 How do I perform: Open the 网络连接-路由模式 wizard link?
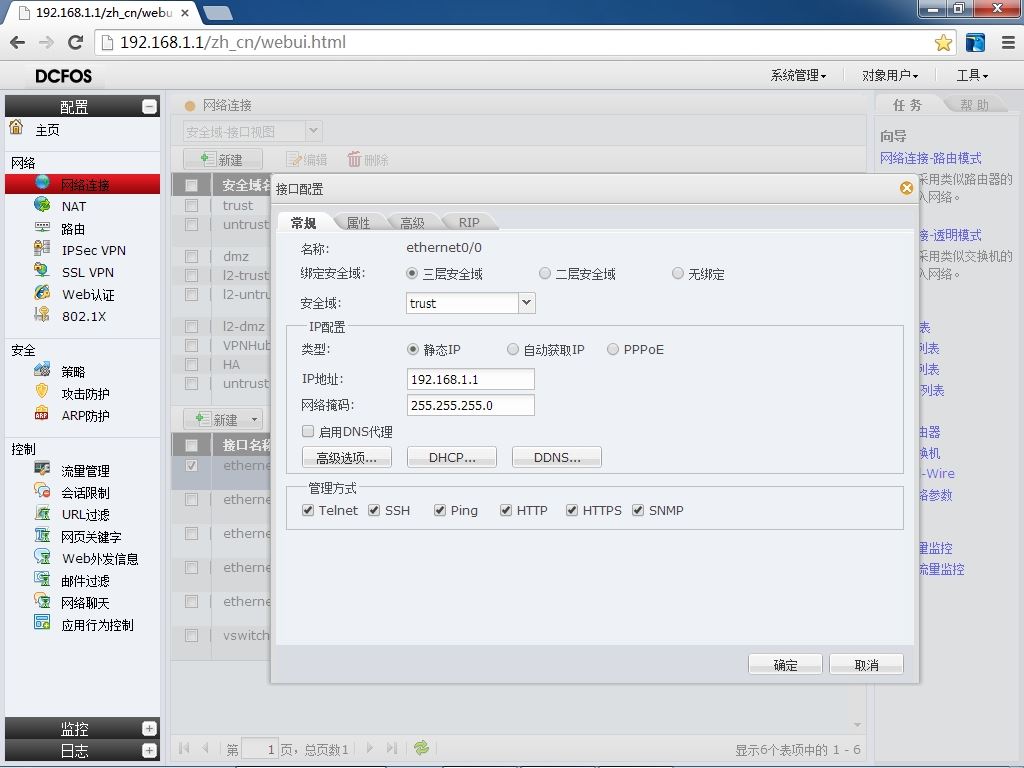pos(931,158)
